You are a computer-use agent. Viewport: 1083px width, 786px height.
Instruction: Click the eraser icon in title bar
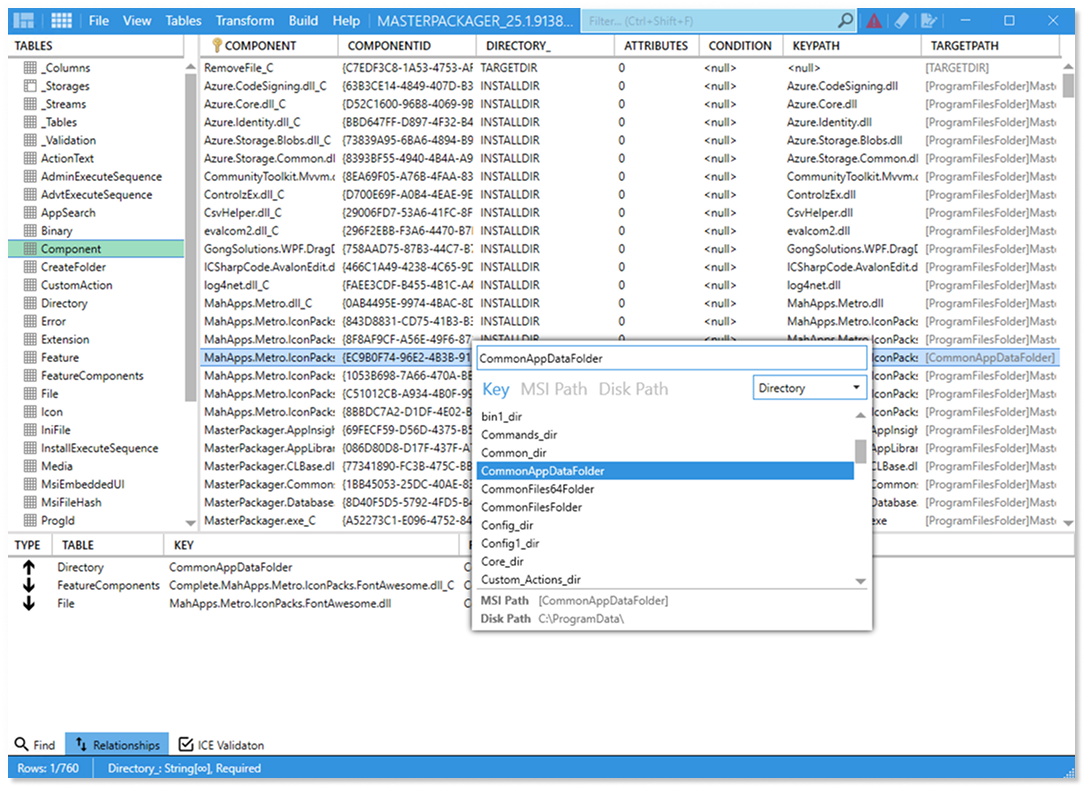(x=901, y=20)
